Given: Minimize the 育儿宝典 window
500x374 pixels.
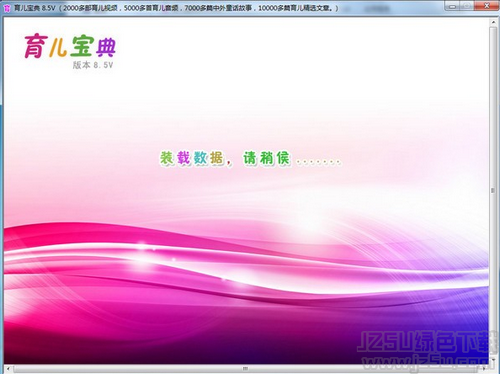Looking at the screenshot, I should pyautogui.click(x=452, y=6).
